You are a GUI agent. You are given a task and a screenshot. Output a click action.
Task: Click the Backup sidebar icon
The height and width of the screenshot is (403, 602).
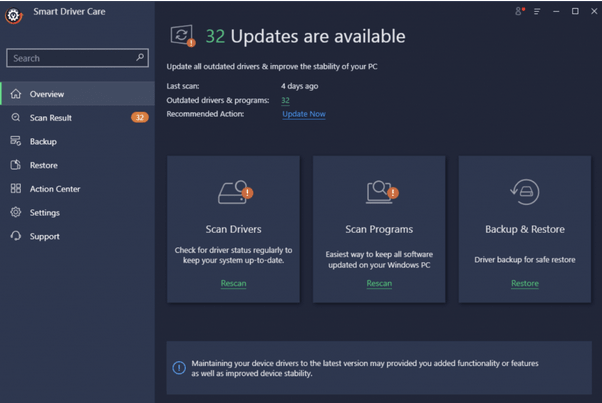[16, 141]
